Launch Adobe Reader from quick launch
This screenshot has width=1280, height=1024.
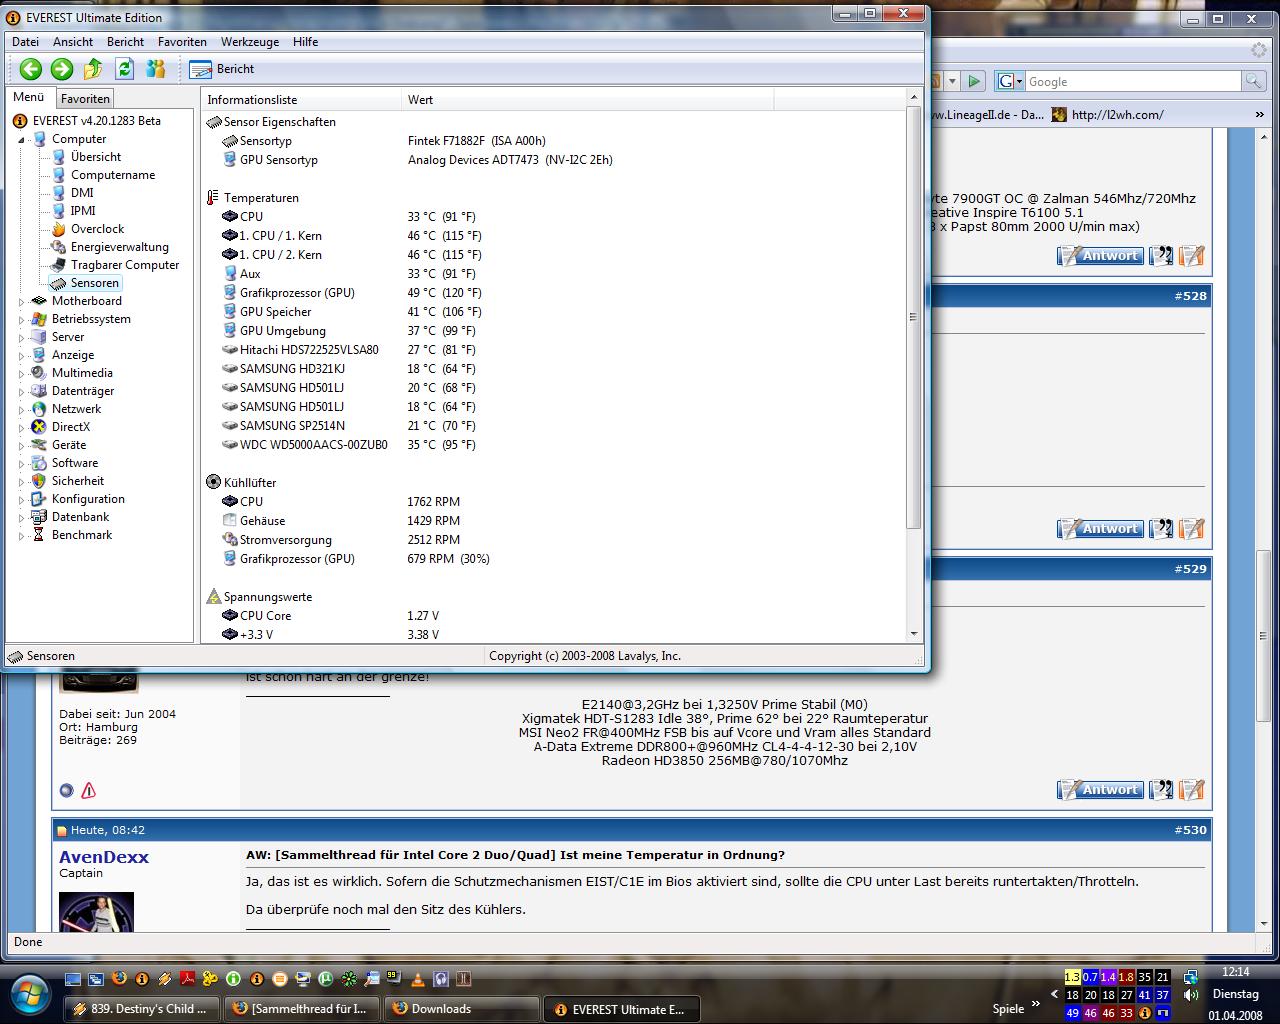[x=187, y=979]
